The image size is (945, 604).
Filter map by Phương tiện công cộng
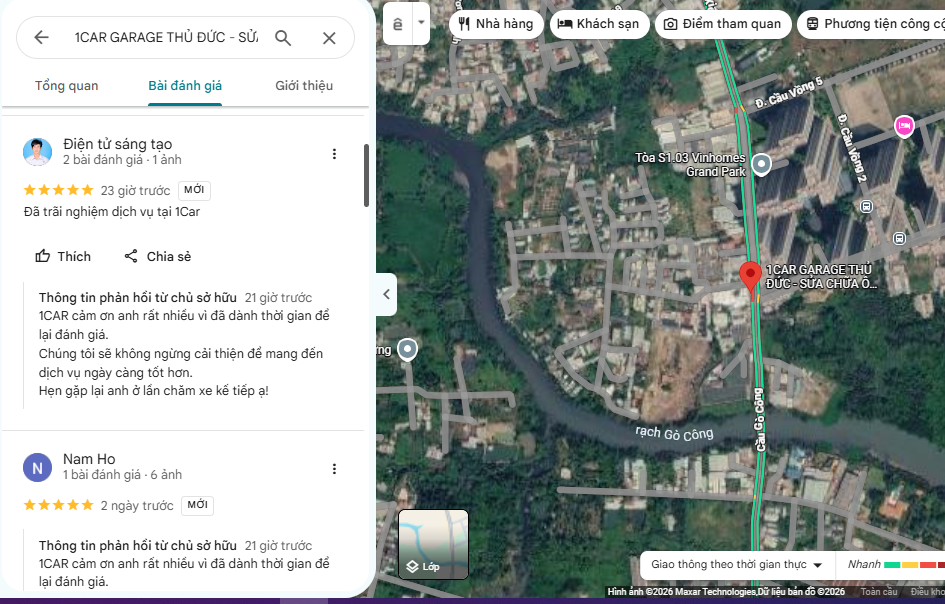click(x=871, y=24)
